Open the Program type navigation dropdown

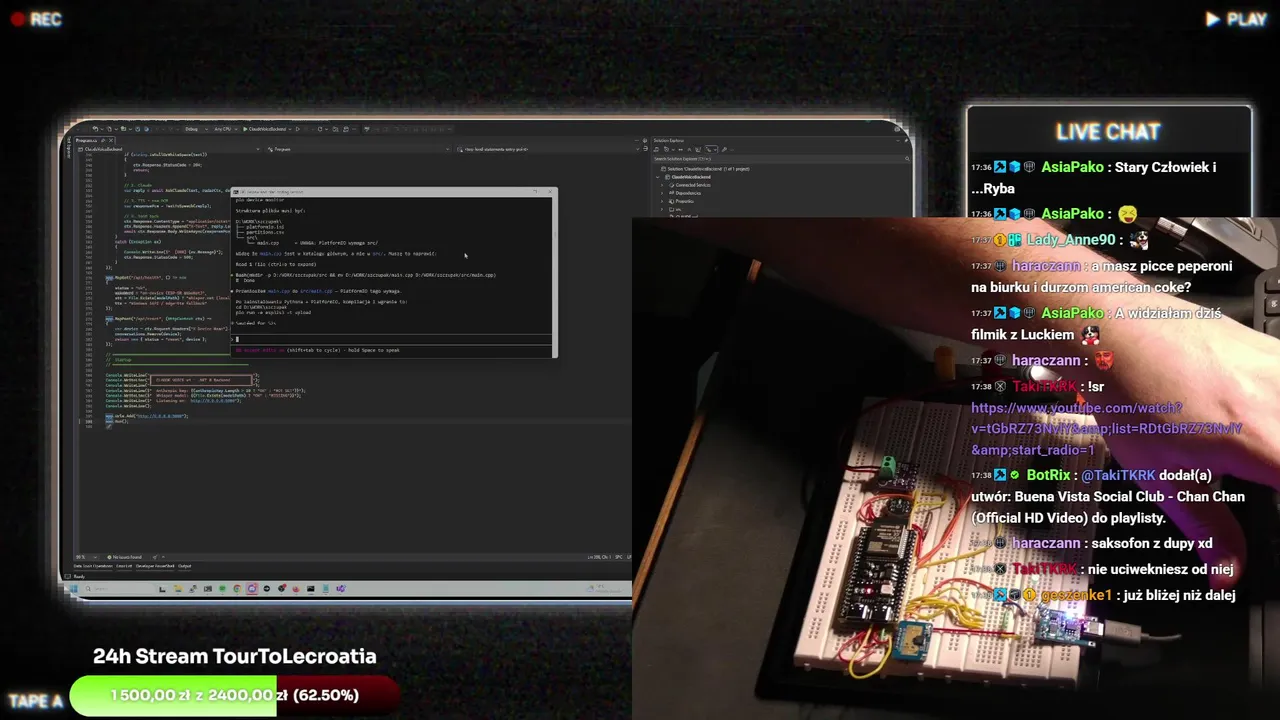click(360, 149)
